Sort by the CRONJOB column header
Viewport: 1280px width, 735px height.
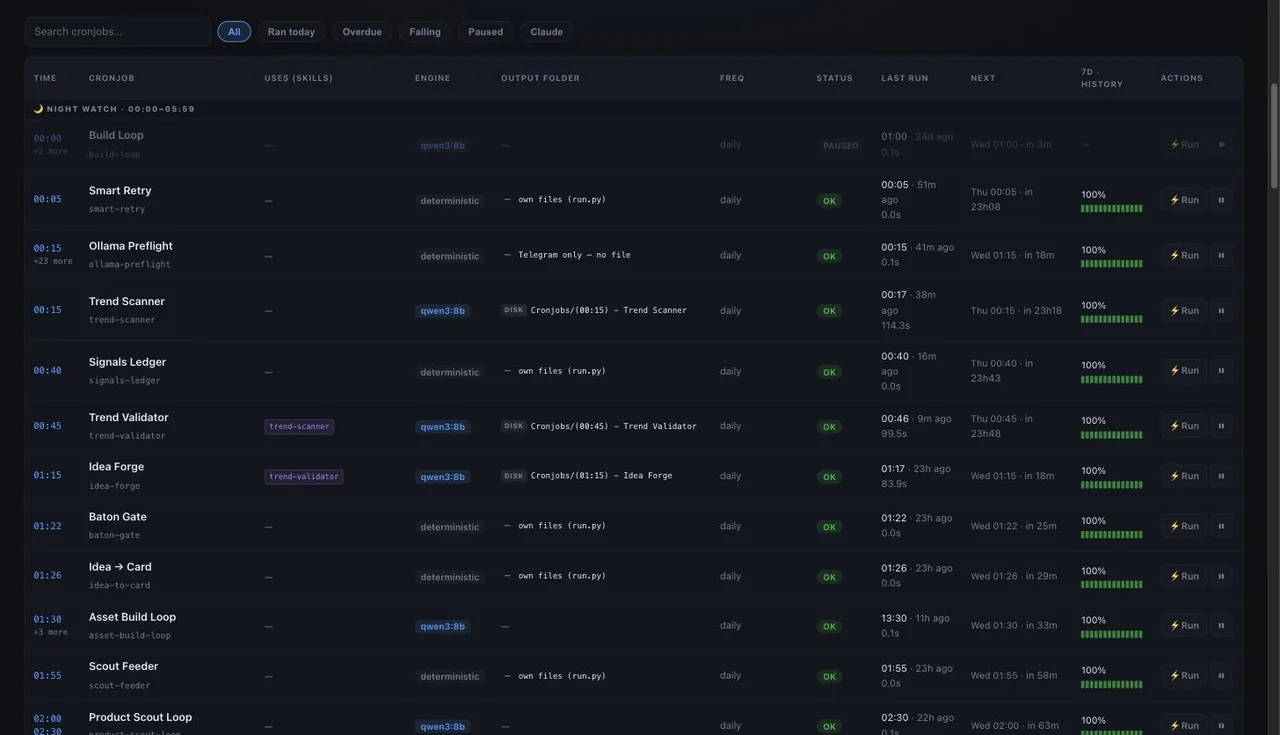point(111,78)
